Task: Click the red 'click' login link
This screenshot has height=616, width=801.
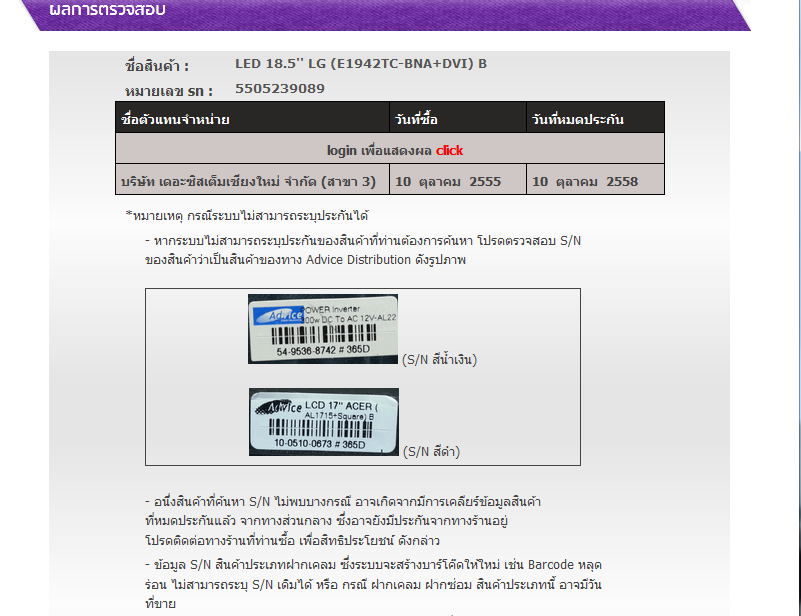Action: tap(449, 151)
